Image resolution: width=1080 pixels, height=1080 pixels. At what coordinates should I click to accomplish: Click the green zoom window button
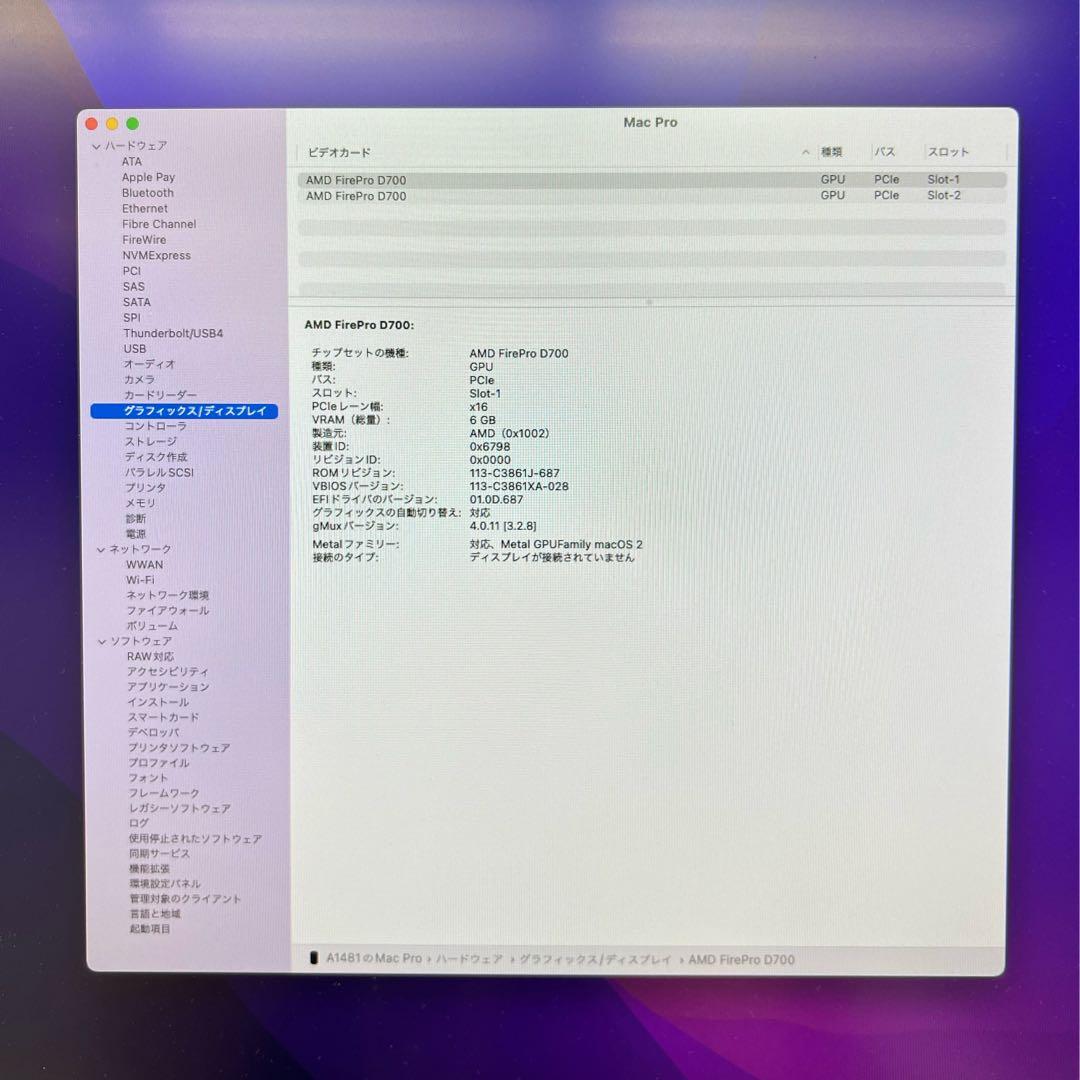pyautogui.click(x=132, y=124)
